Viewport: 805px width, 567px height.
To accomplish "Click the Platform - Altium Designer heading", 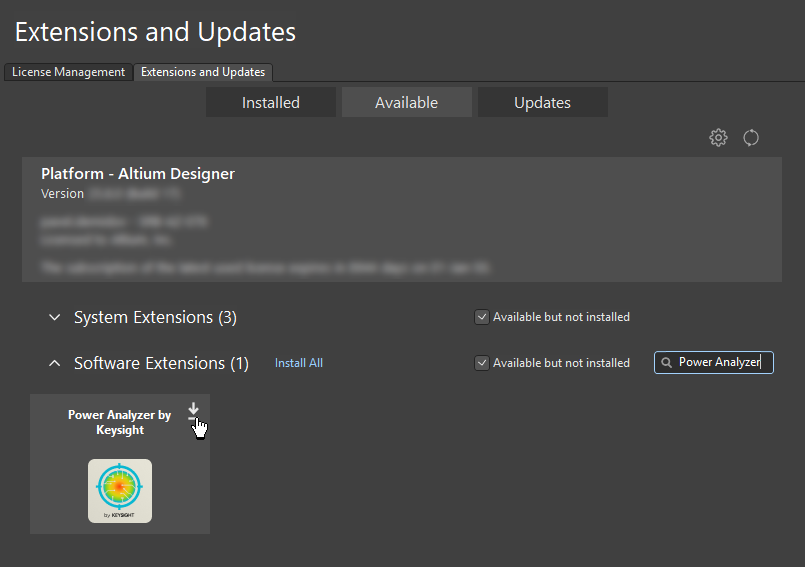I will coord(138,174).
